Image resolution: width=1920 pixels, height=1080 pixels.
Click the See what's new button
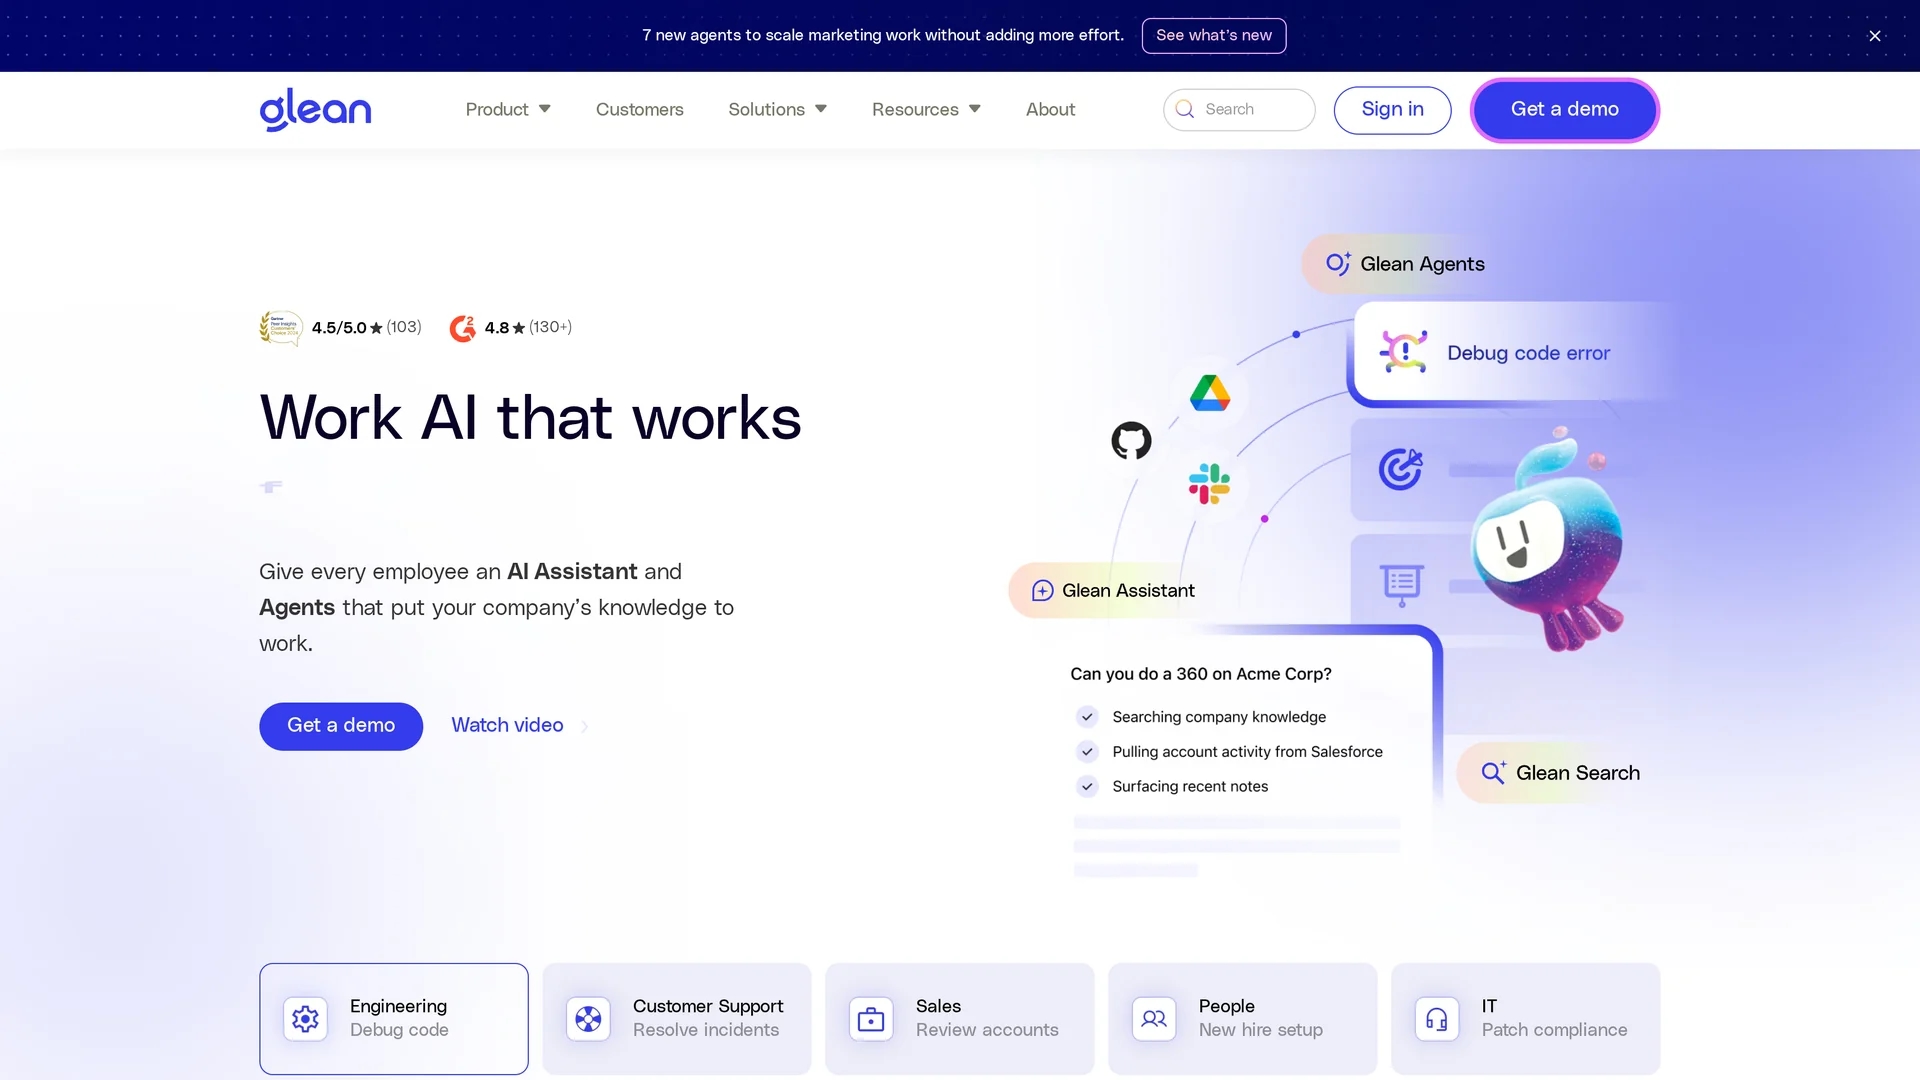click(1214, 35)
